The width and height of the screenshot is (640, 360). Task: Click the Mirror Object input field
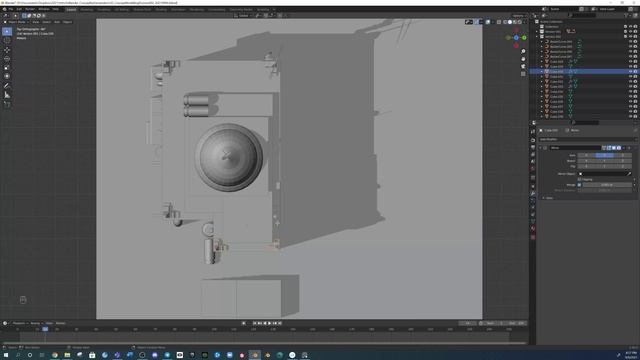pos(602,174)
